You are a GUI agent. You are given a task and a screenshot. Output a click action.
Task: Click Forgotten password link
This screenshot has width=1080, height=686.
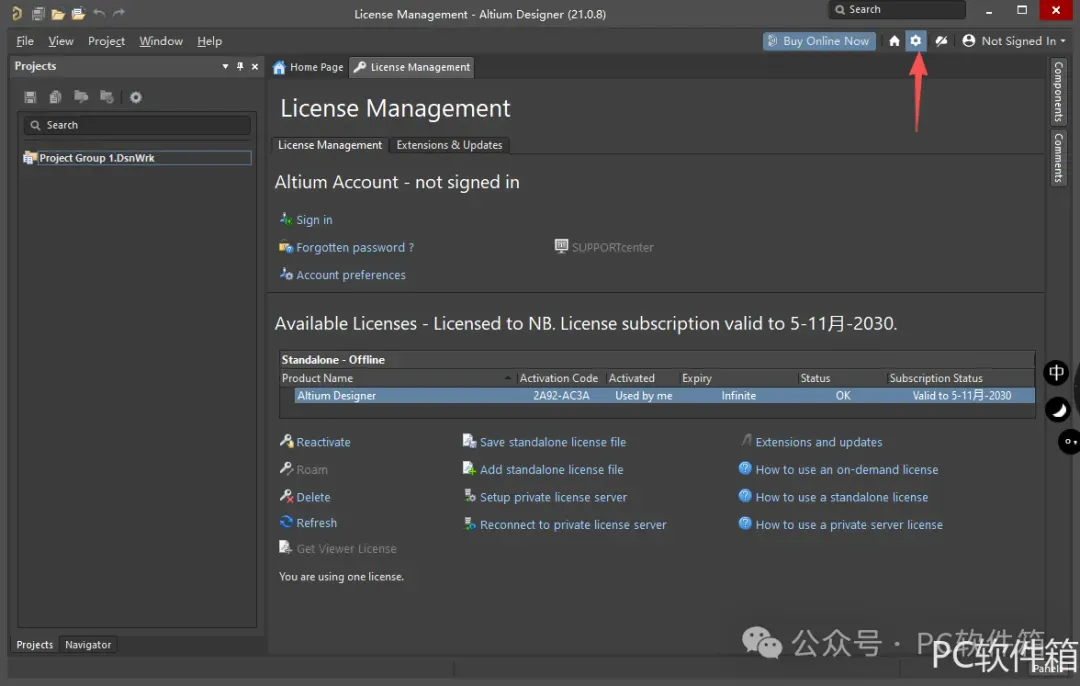coord(355,247)
